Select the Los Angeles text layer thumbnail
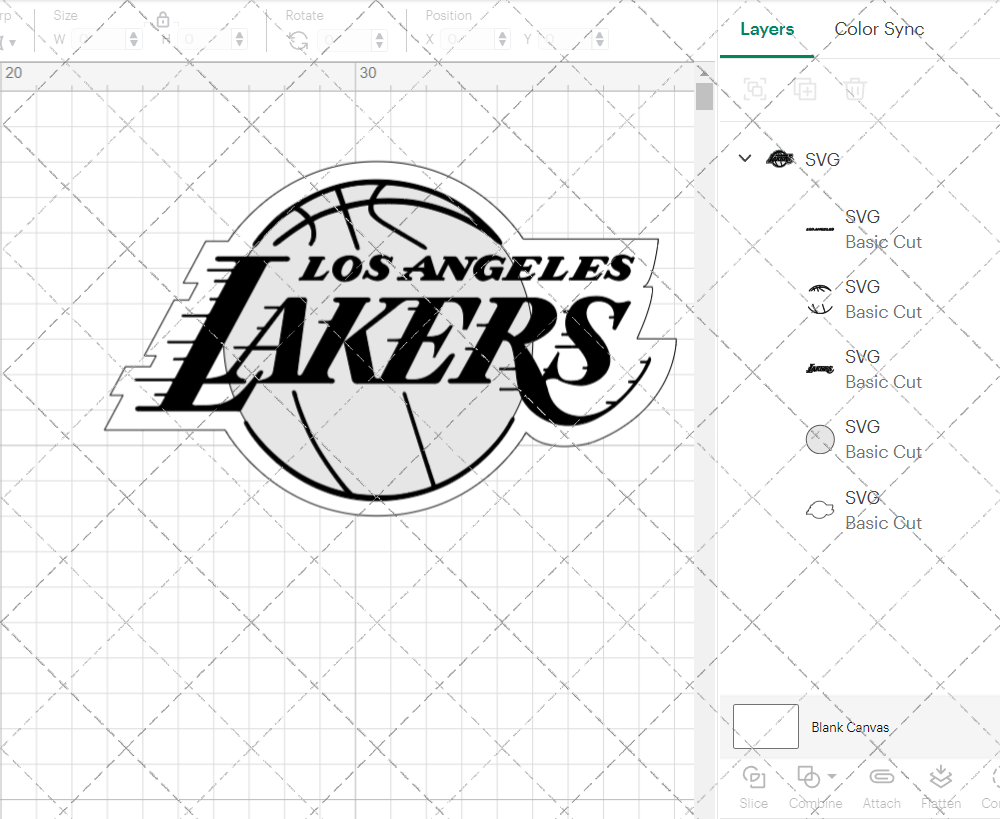This screenshot has width=1000, height=819. click(820, 229)
